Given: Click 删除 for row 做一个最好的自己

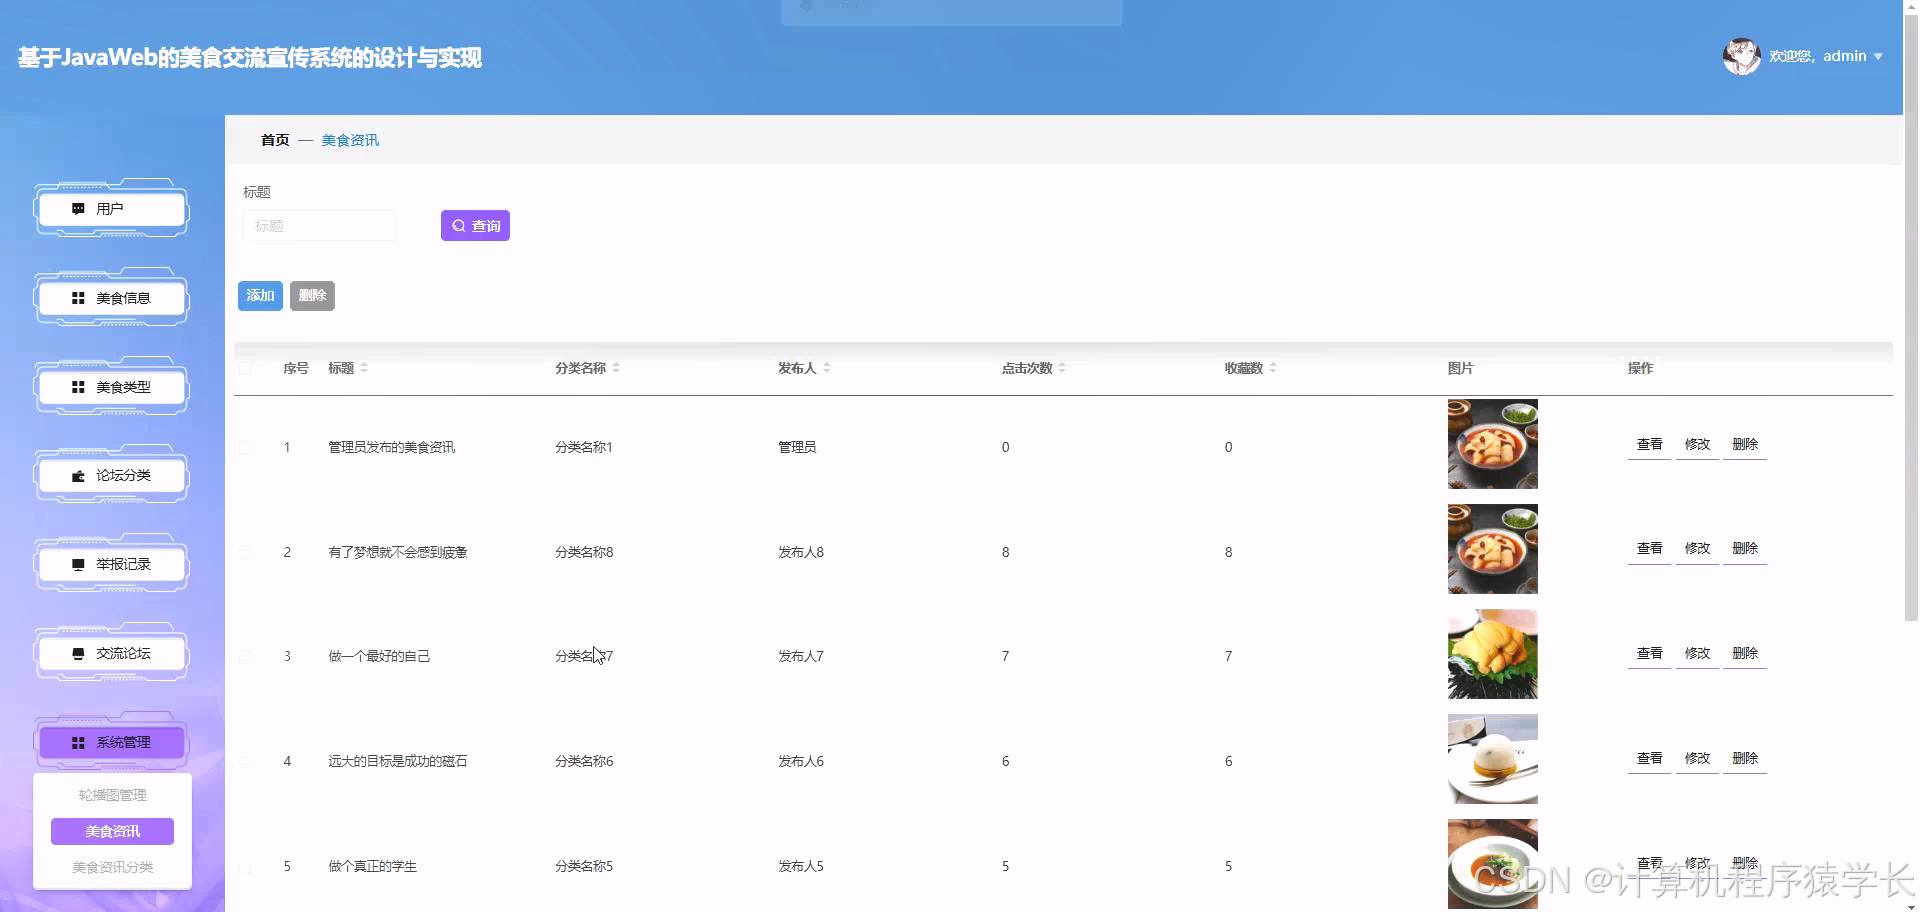Looking at the screenshot, I should coord(1745,654).
